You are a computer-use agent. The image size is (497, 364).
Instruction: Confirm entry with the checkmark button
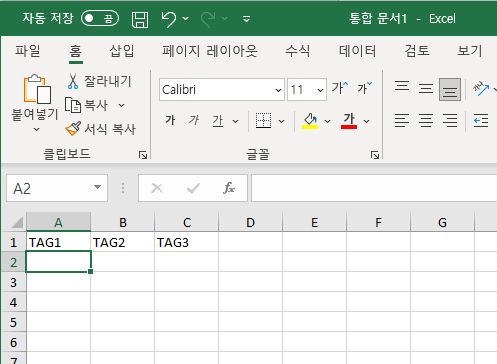click(193, 189)
